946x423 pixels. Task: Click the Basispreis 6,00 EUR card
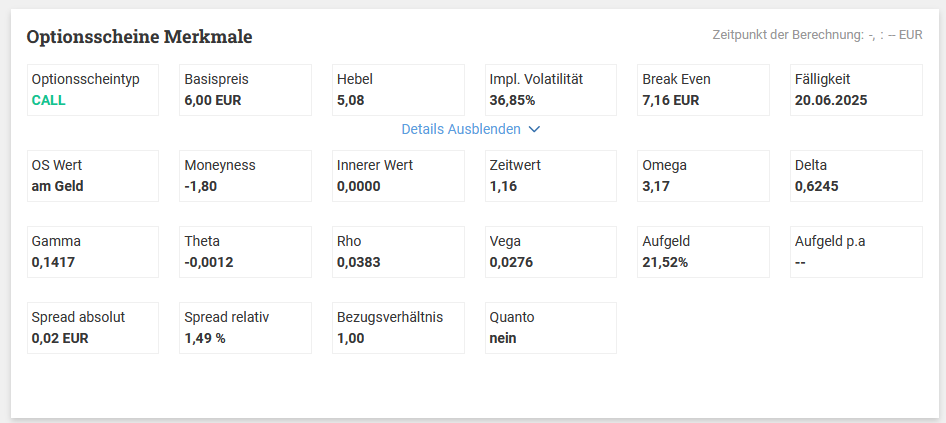pos(246,90)
